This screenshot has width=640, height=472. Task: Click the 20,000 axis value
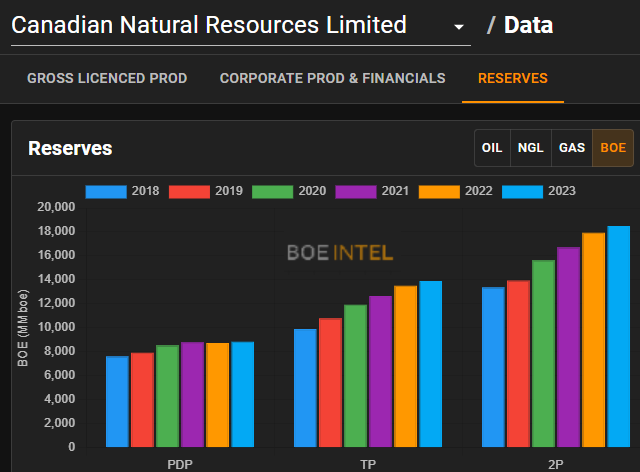point(56,207)
